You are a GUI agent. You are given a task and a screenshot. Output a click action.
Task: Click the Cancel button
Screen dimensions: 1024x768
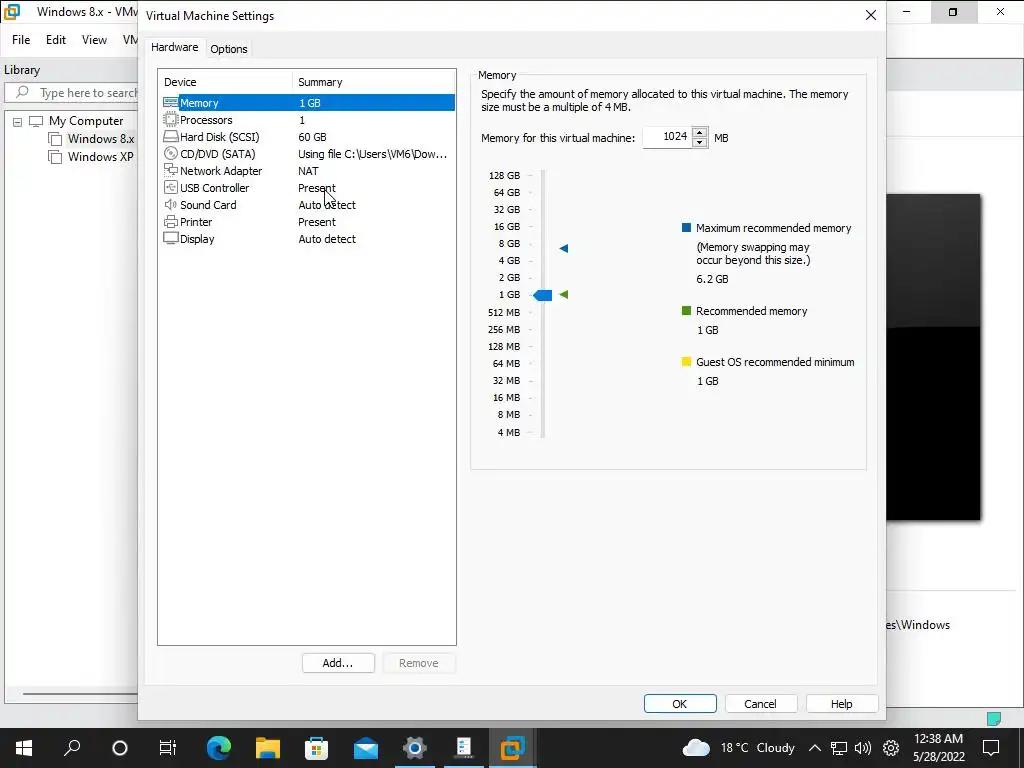tap(760, 703)
